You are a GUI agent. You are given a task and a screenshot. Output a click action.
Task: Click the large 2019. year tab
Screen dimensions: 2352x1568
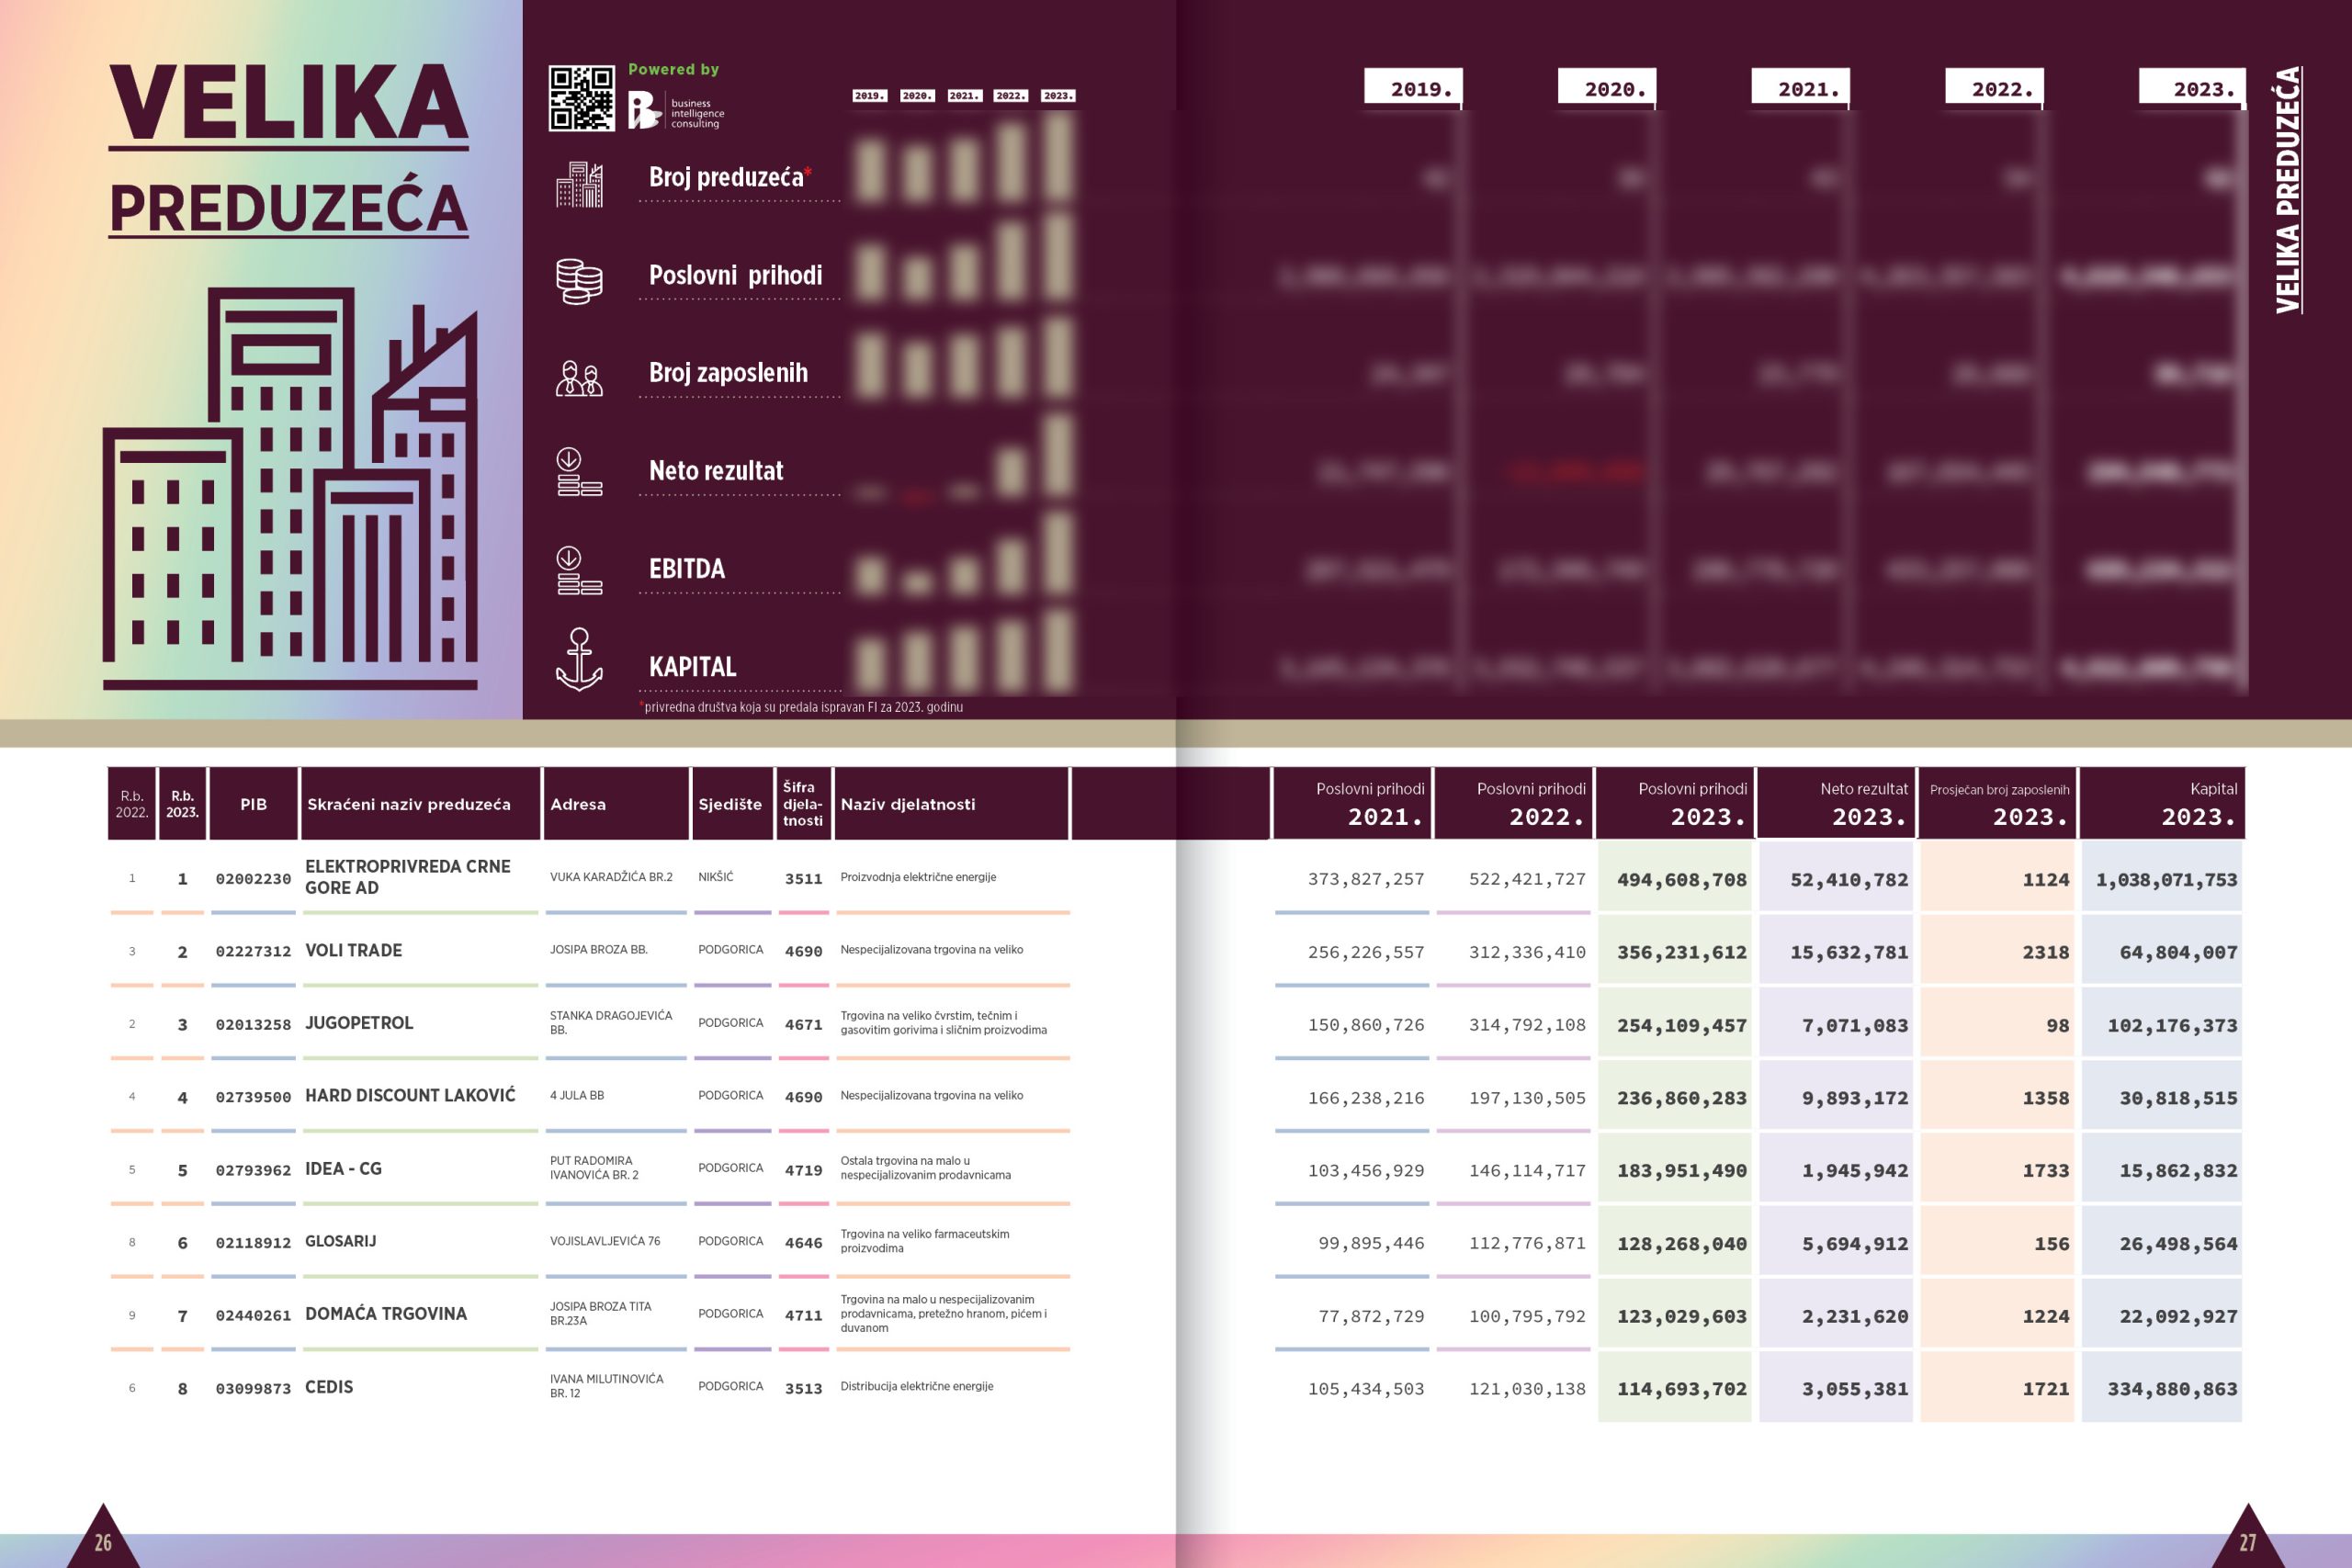coord(1414,88)
